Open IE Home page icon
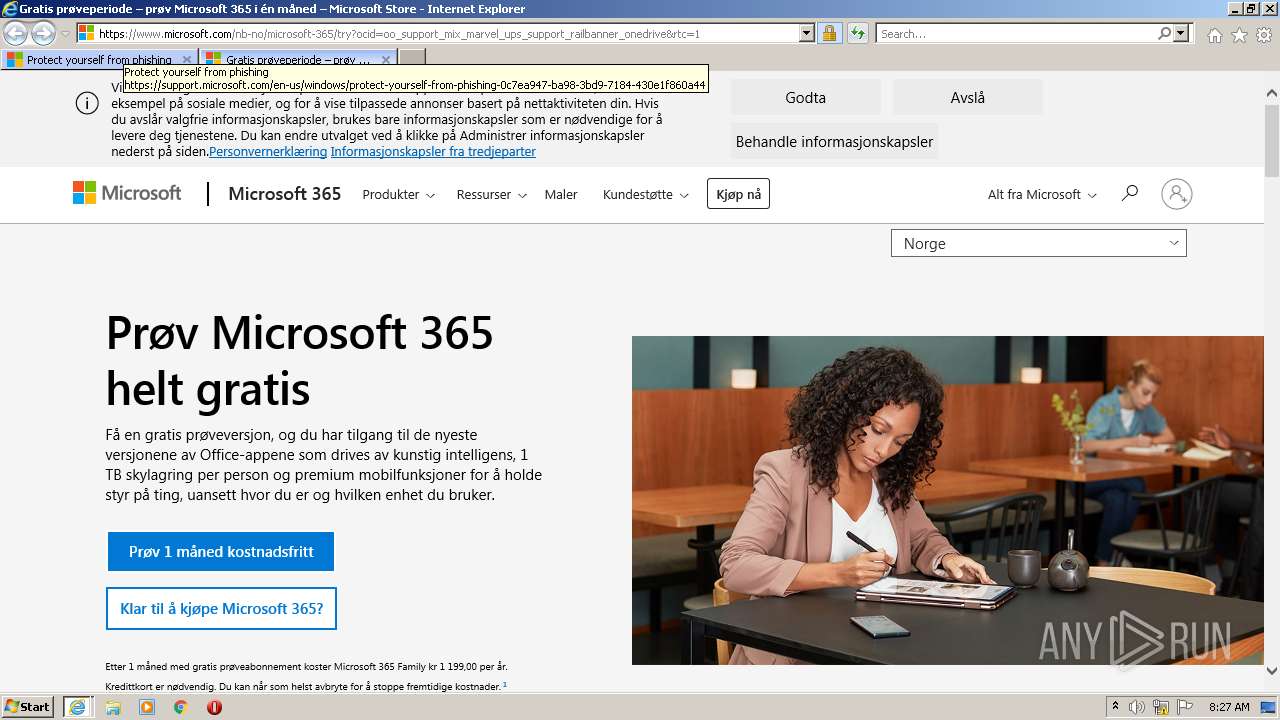This screenshot has height=720, width=1280. pyautogui.click(x=1214, y=35)
